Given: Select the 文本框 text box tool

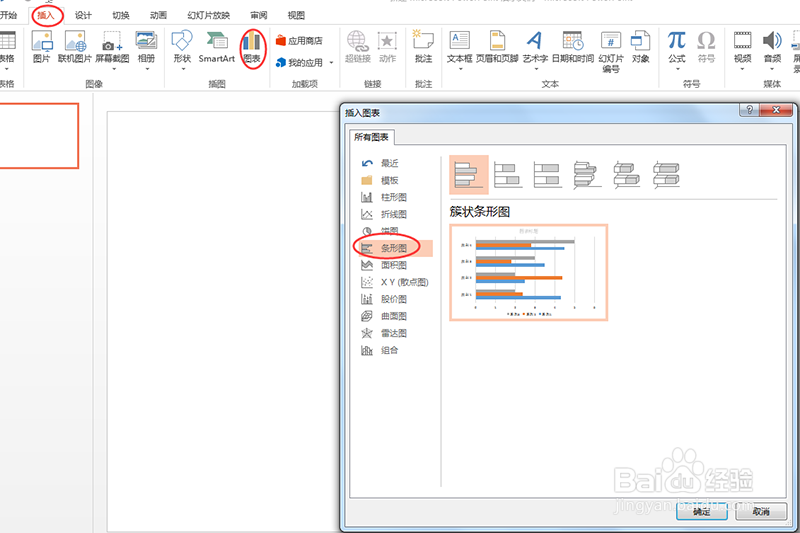Looking at the screenshot, I should click(460, 47).
